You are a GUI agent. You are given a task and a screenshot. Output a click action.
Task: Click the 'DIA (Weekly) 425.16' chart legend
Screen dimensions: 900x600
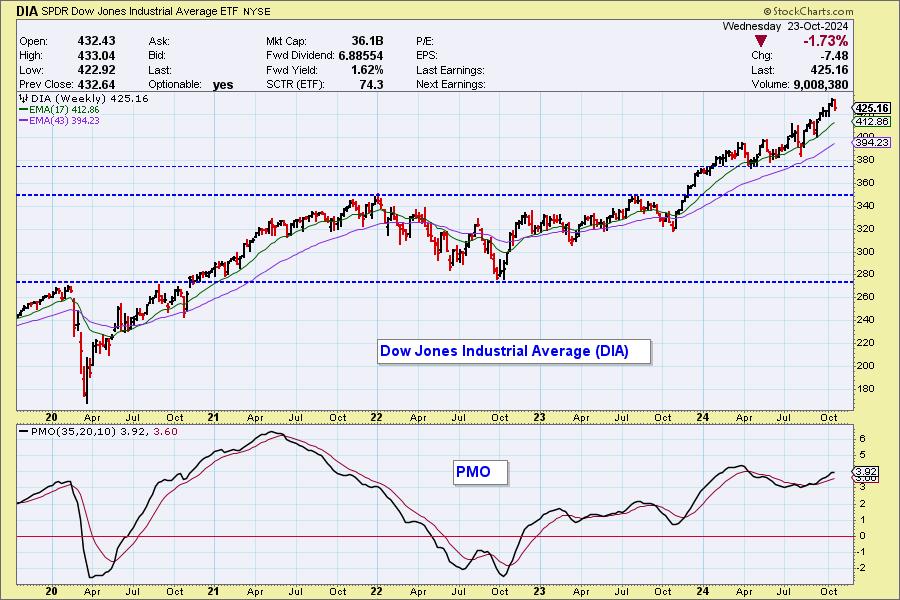(x=84, y=99)
